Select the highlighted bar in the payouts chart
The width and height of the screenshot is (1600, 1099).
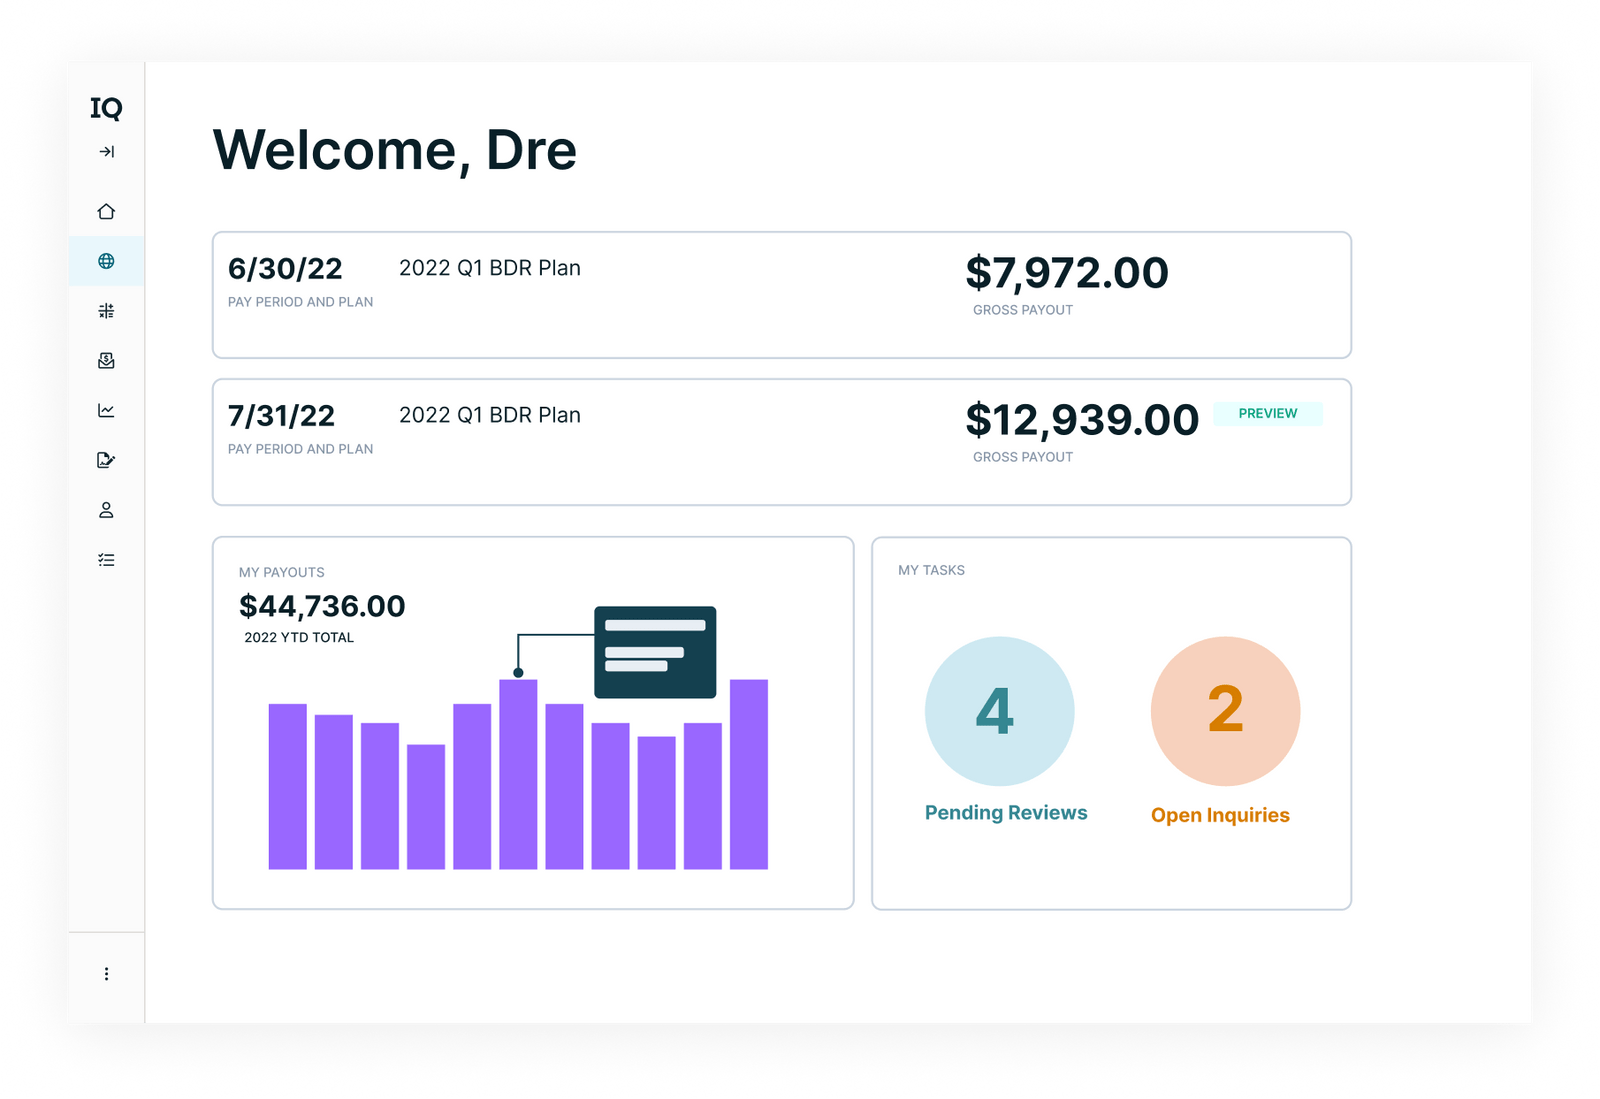[x=519, y=770]
